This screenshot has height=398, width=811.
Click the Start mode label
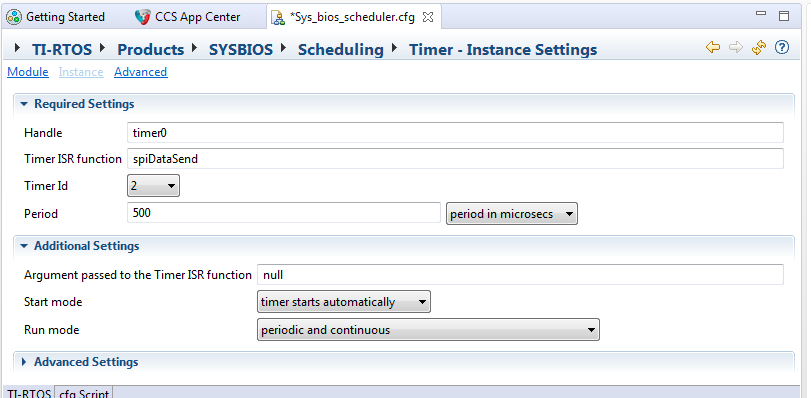[x=53, y=302]
